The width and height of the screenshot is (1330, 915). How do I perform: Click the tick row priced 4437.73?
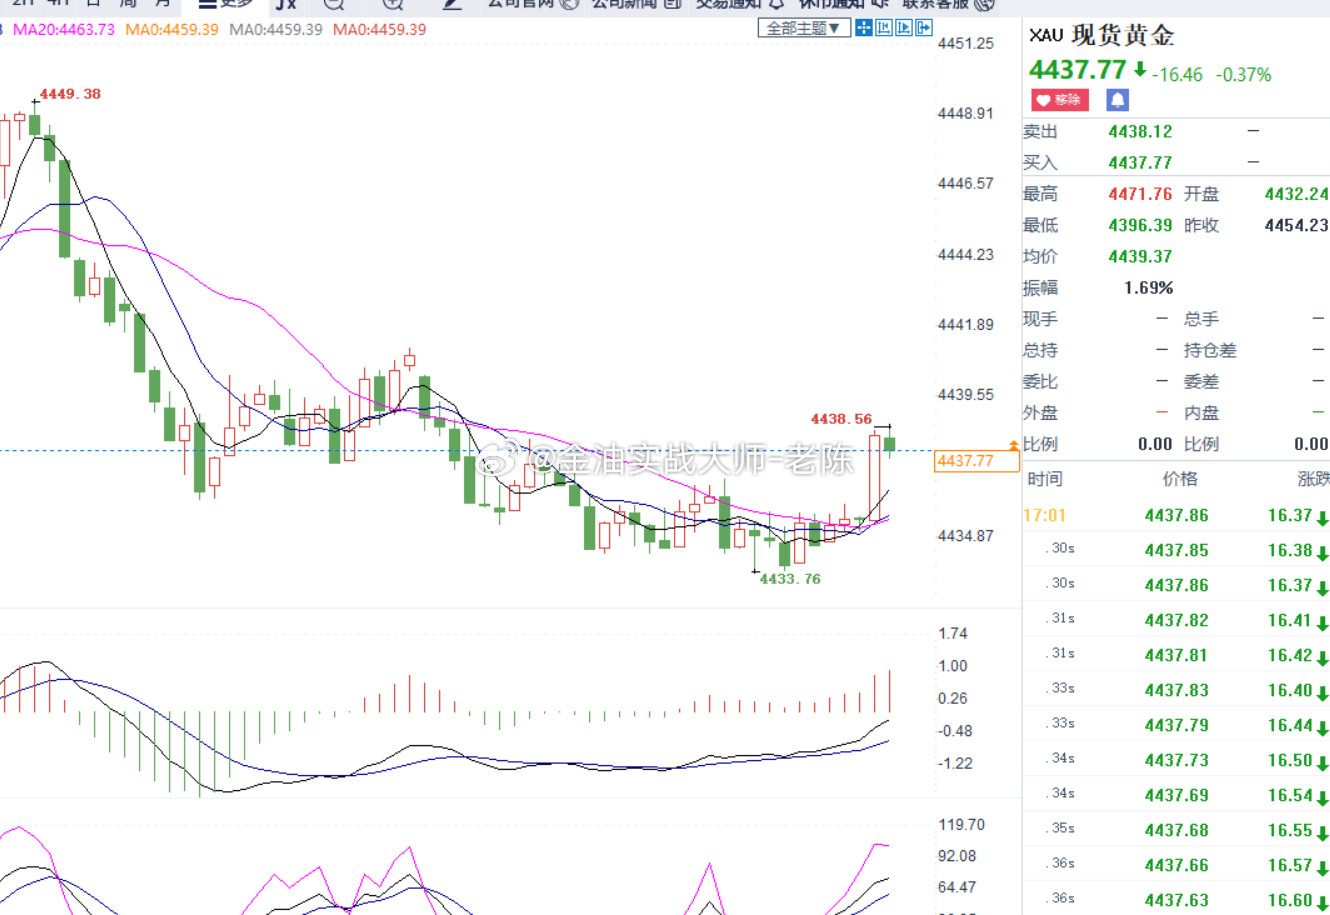pyautogui.click(x=1176, y=761)
